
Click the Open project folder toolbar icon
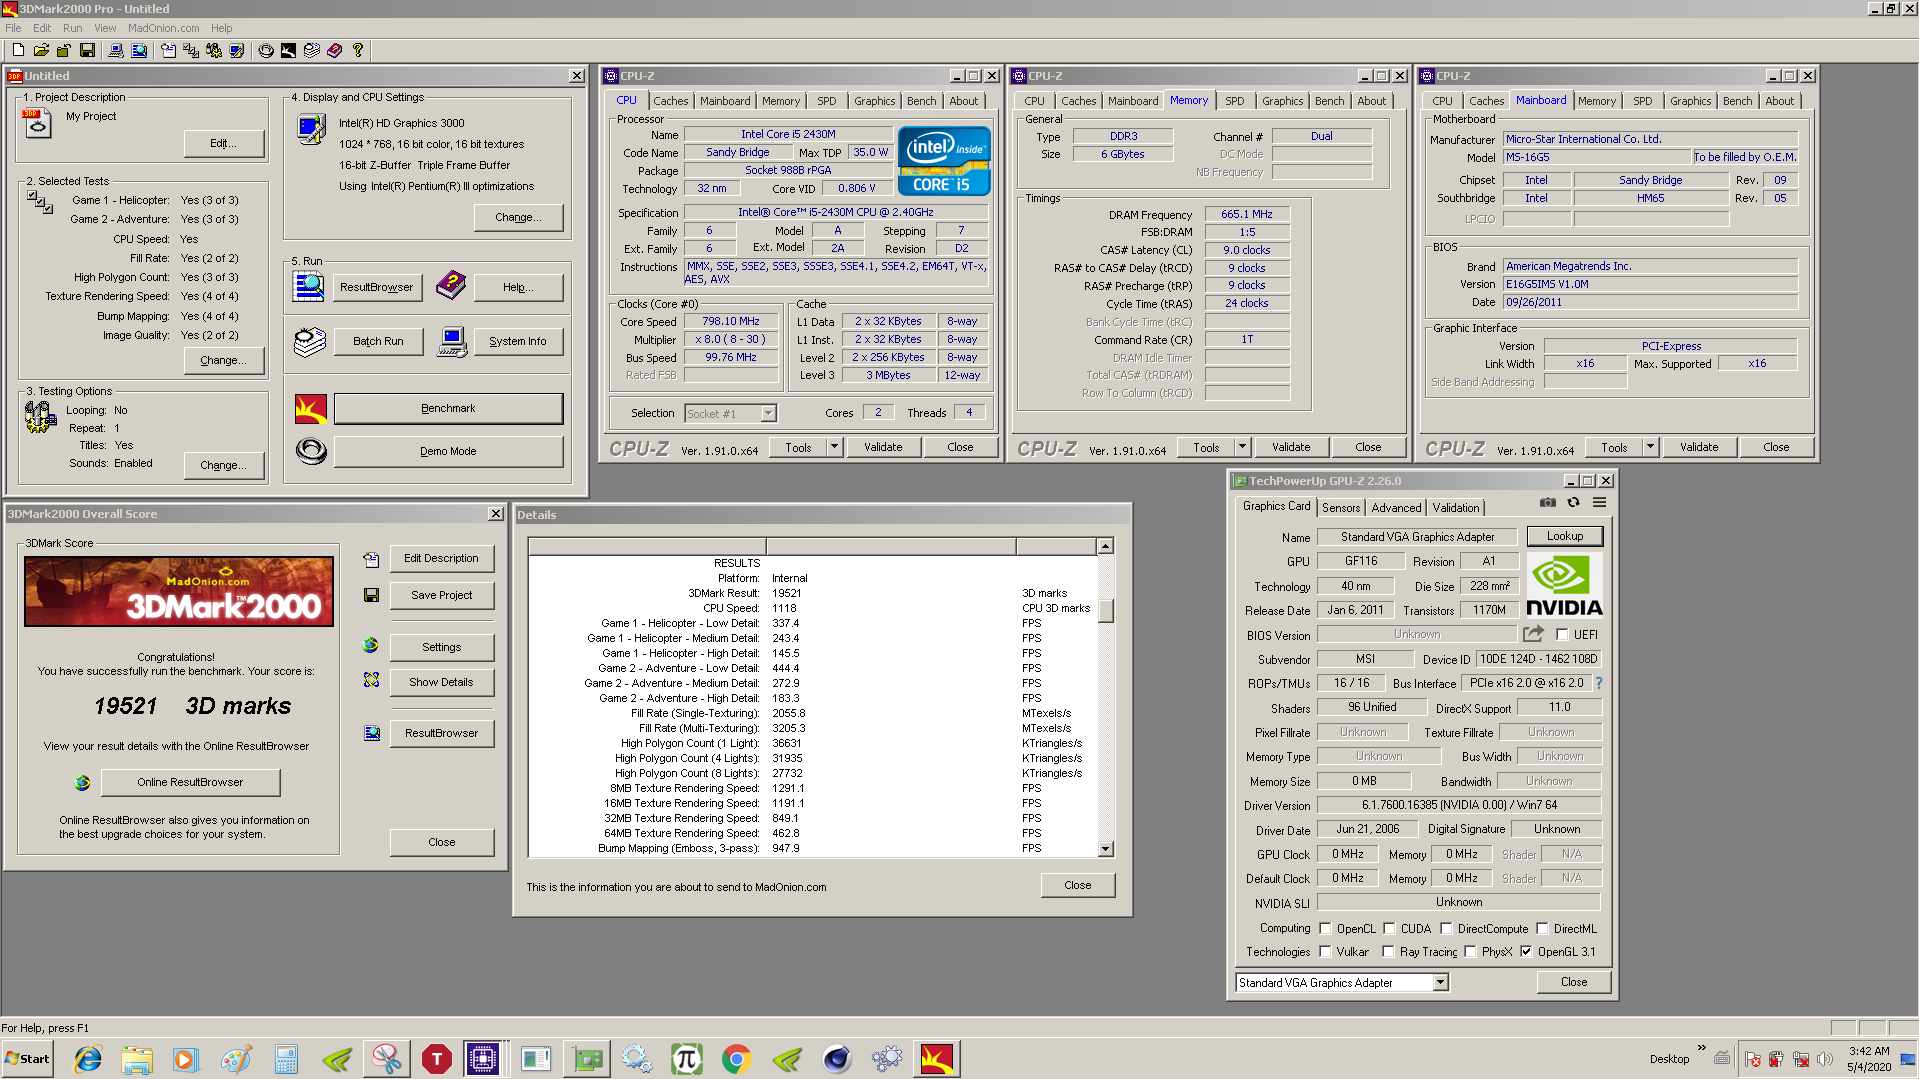coord(41,50)
